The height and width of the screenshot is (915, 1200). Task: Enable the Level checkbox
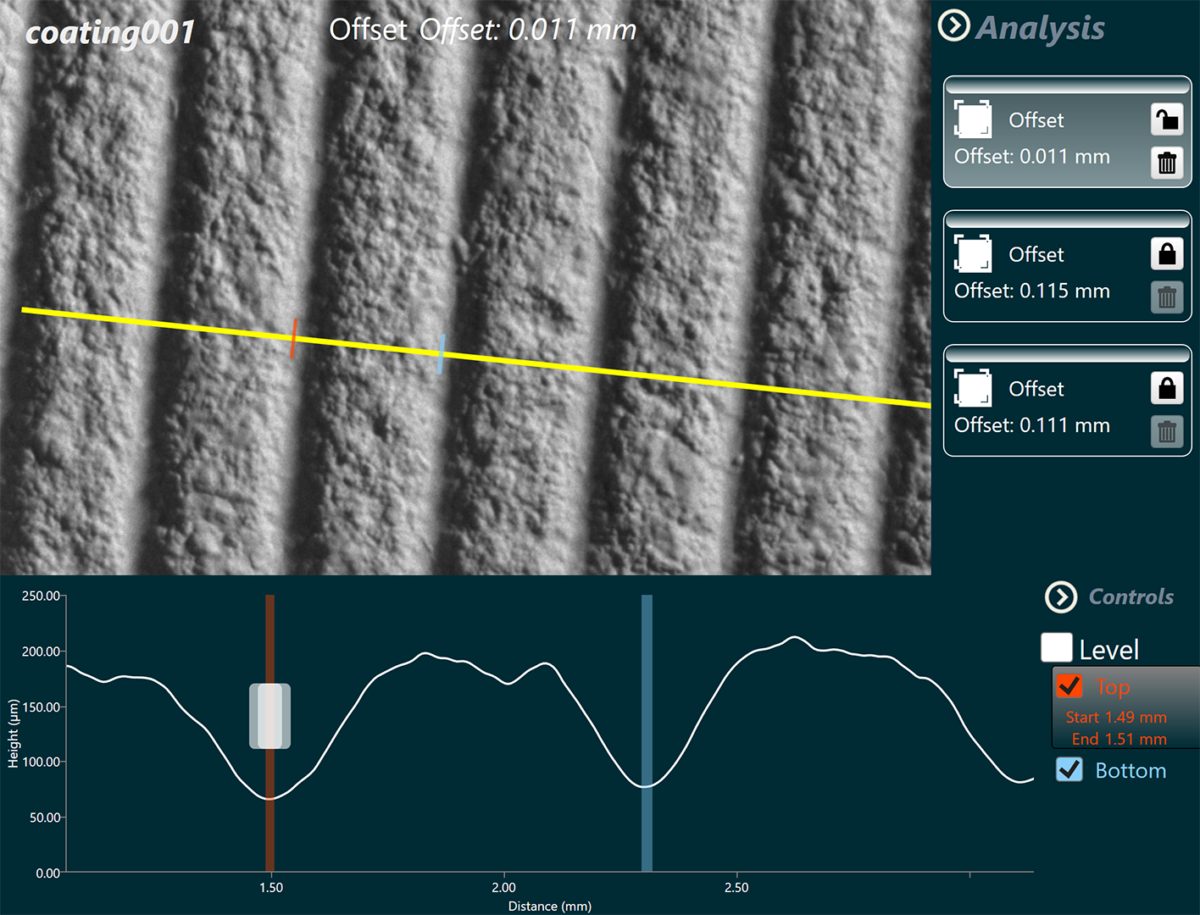point(1057,648)
